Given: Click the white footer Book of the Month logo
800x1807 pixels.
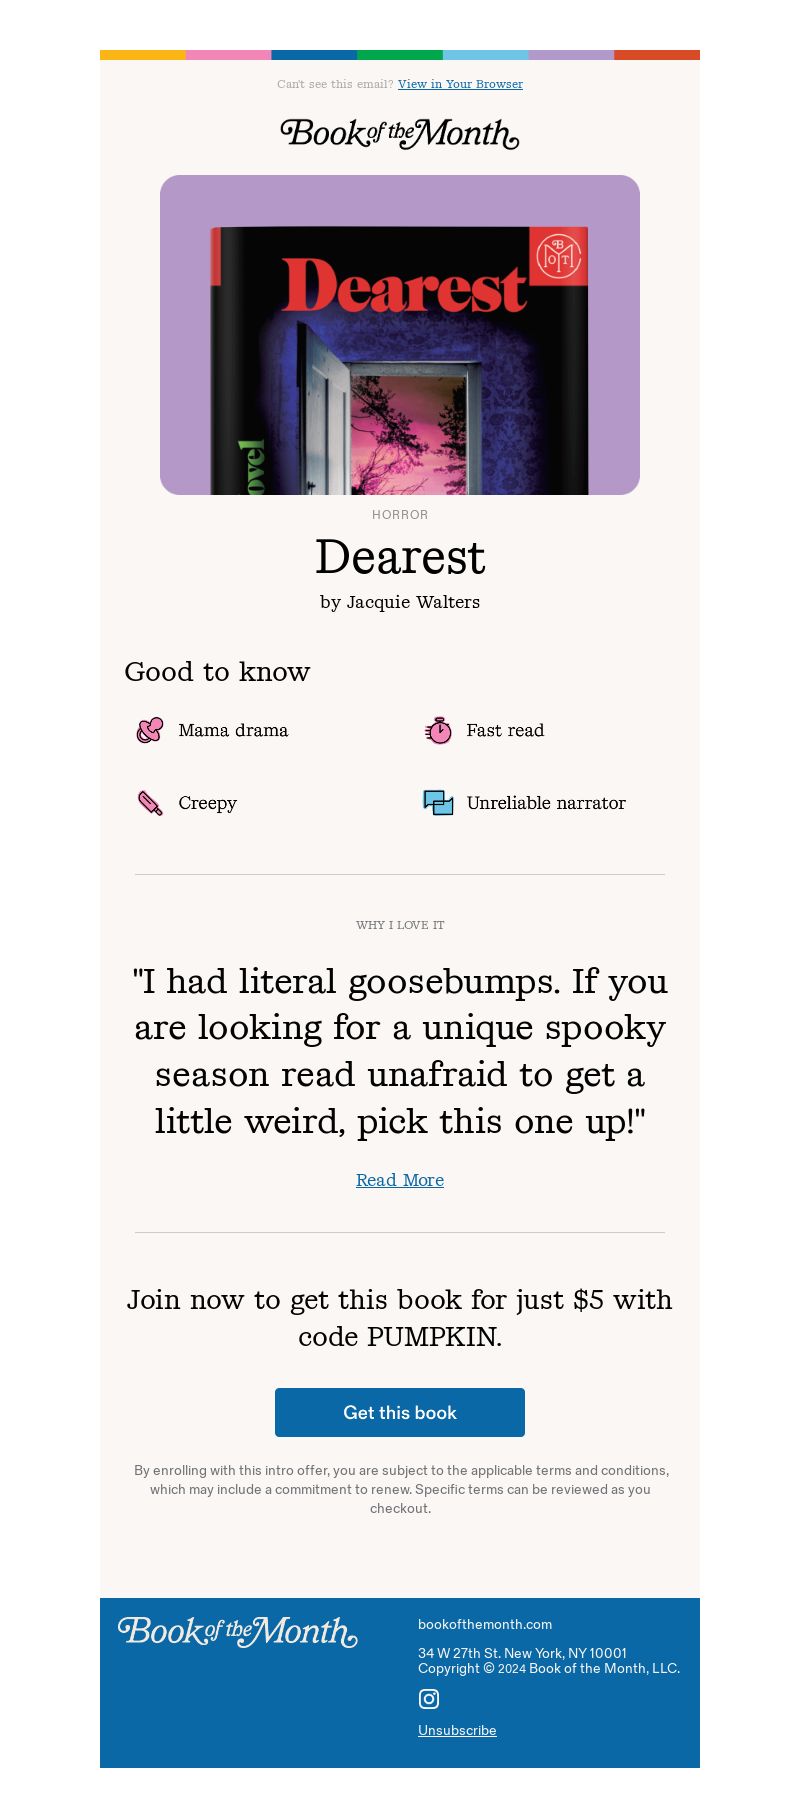Looking at the screenshot, I should point(237,1632).
